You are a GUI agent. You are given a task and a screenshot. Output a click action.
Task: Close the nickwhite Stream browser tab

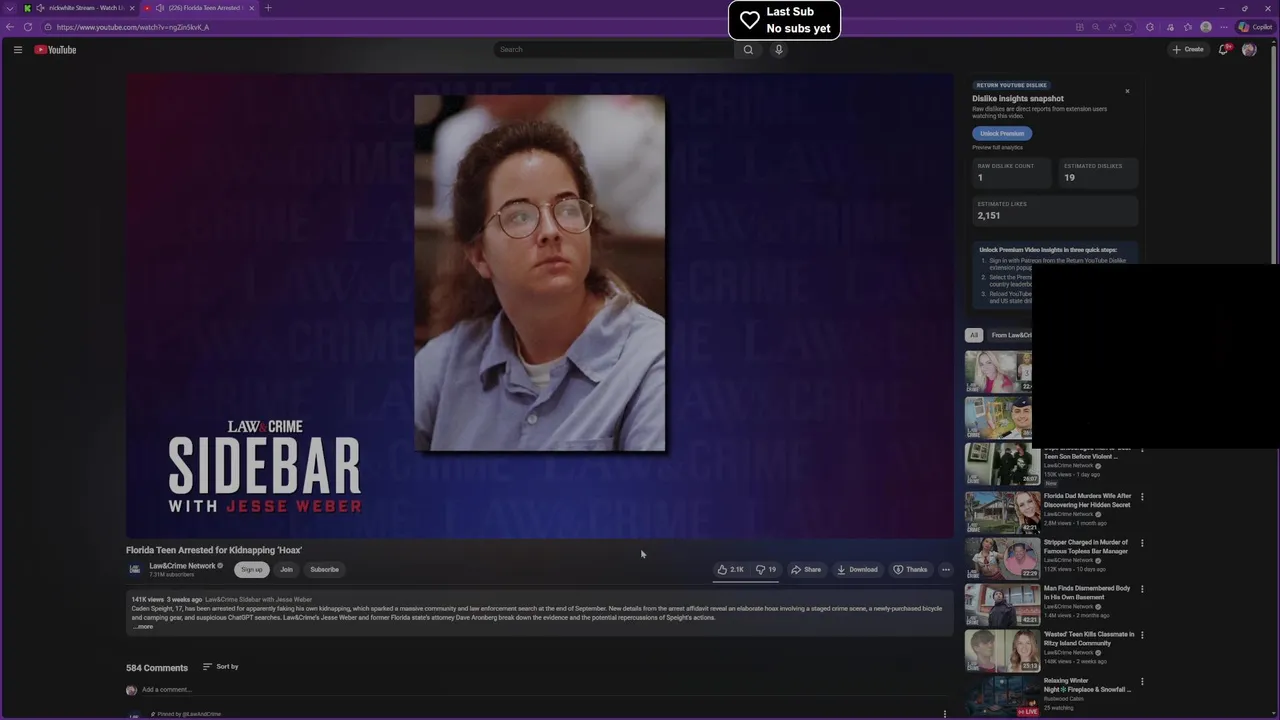click(131, 8)
